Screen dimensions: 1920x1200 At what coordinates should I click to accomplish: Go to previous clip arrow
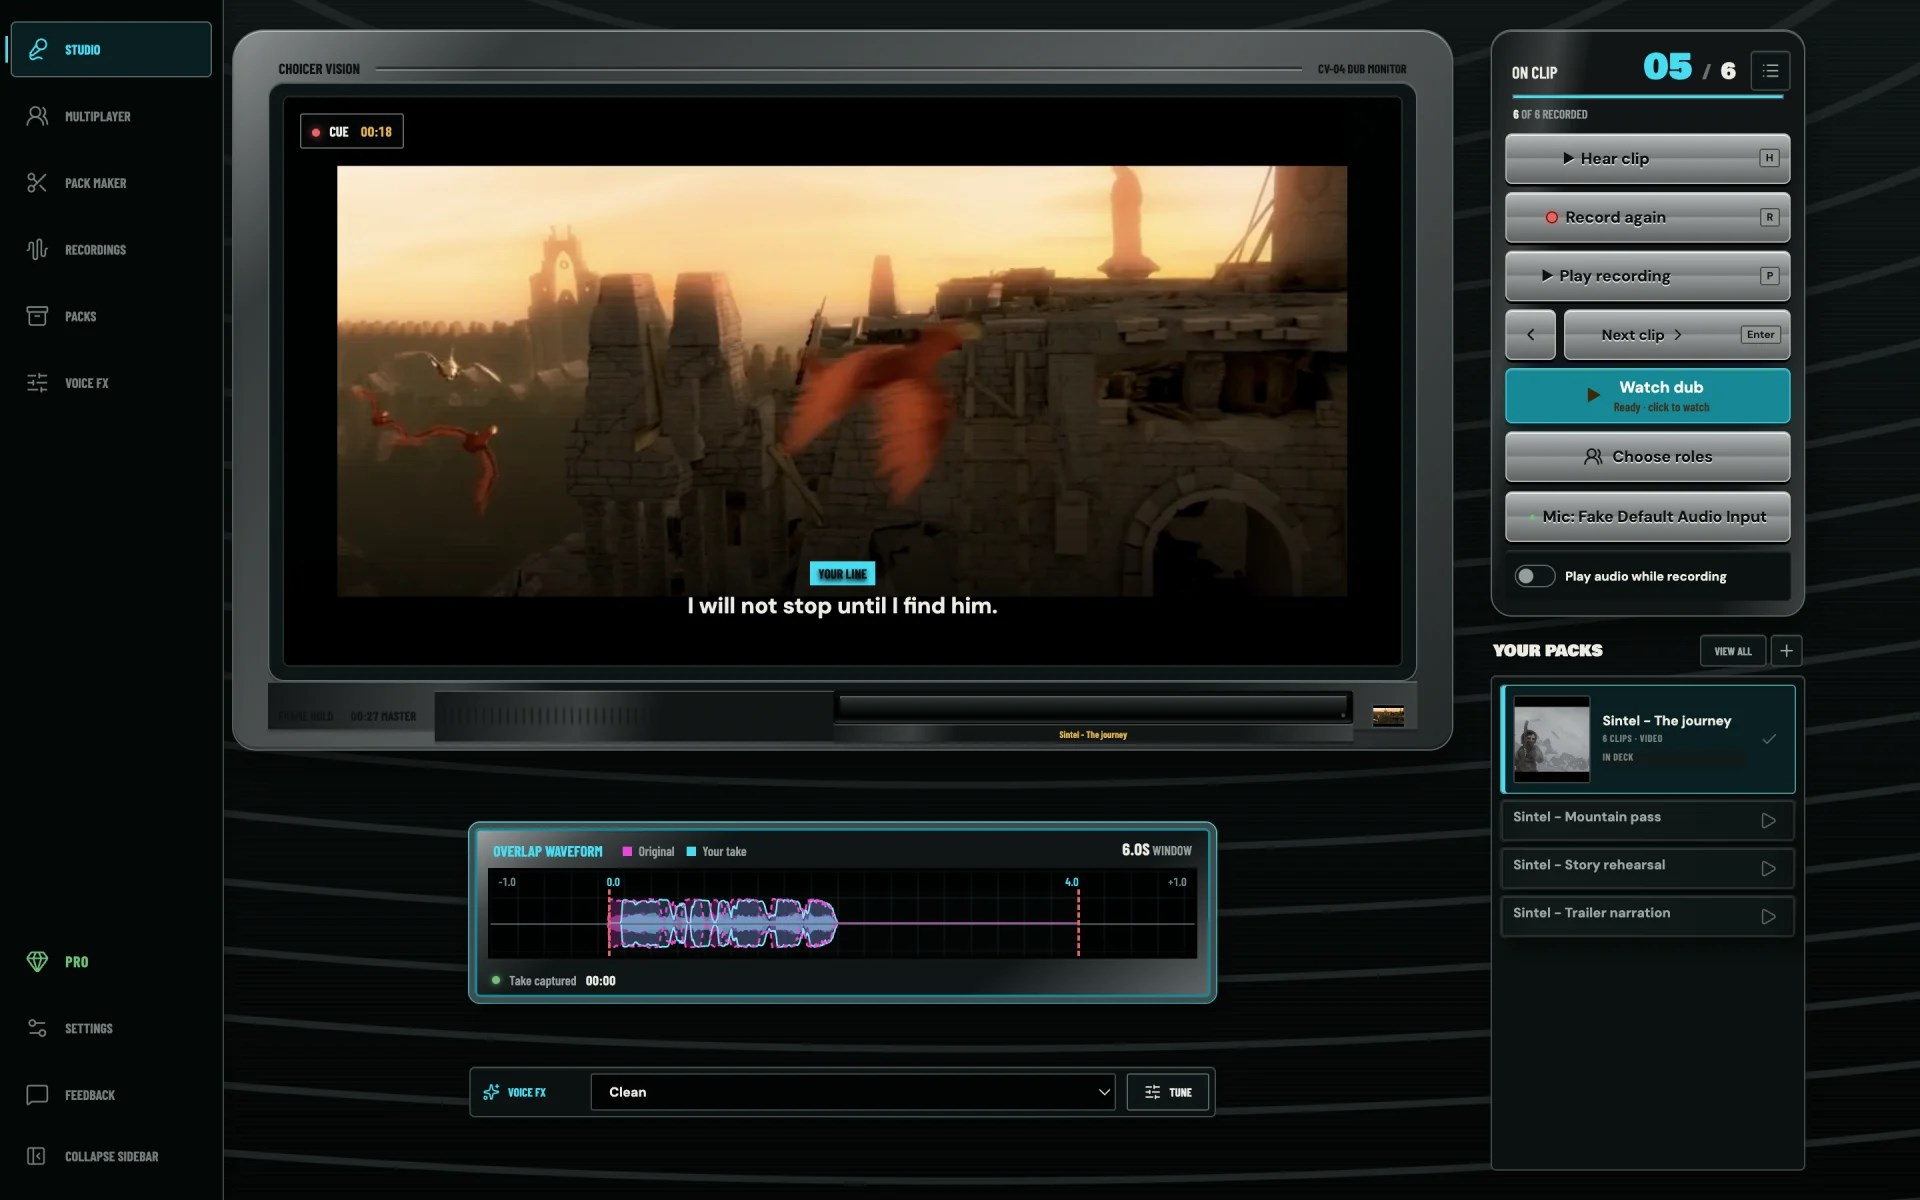coord(1530,335)
